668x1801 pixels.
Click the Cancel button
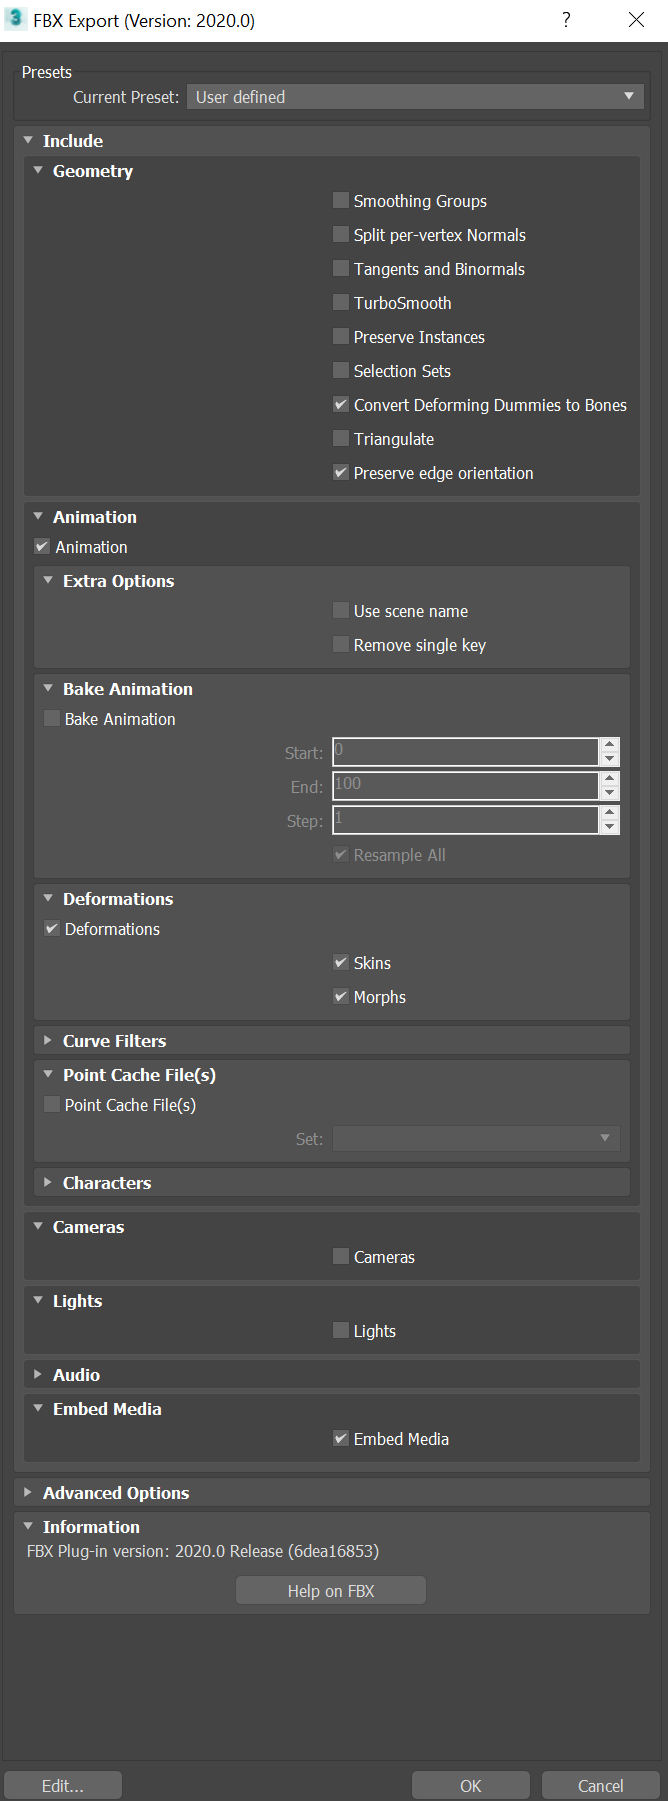click(601, 1786)
